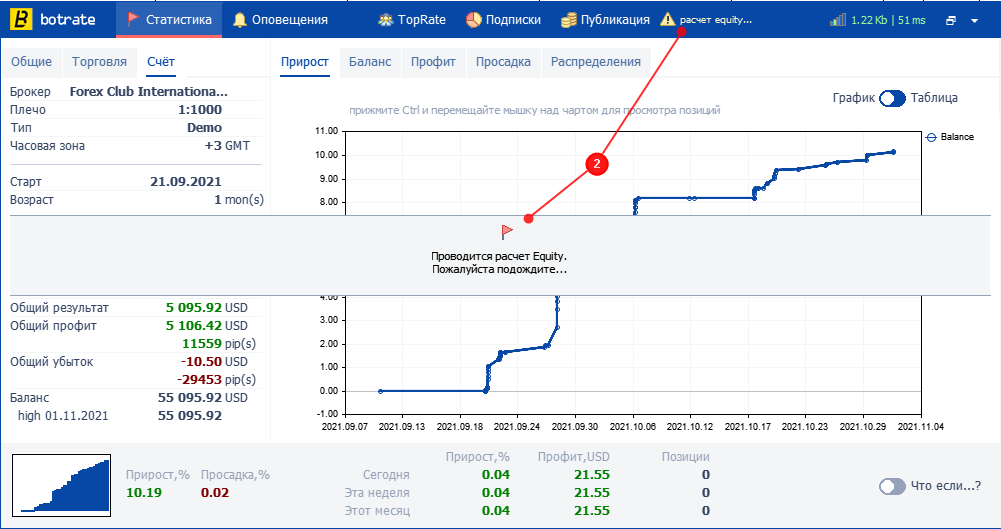This screenshot has height=529, width=1001.
Task: Click the Публикация coins icon
Action: point(569,20)
